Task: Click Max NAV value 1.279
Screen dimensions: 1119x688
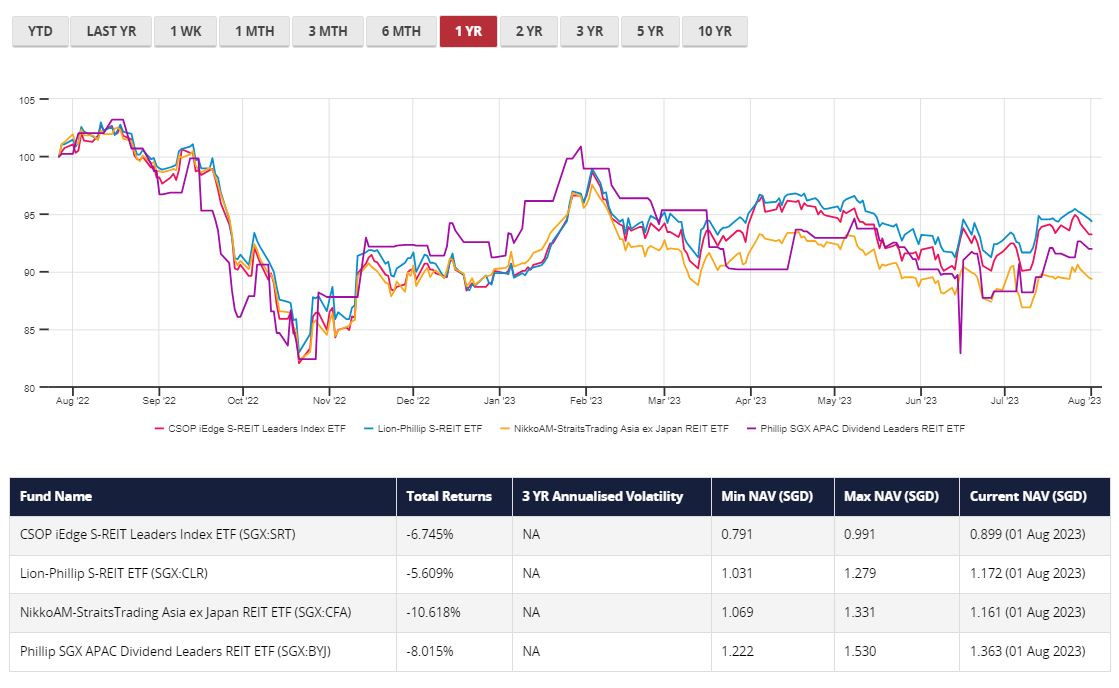Action: pyautogui.click(x=859, y=573)
